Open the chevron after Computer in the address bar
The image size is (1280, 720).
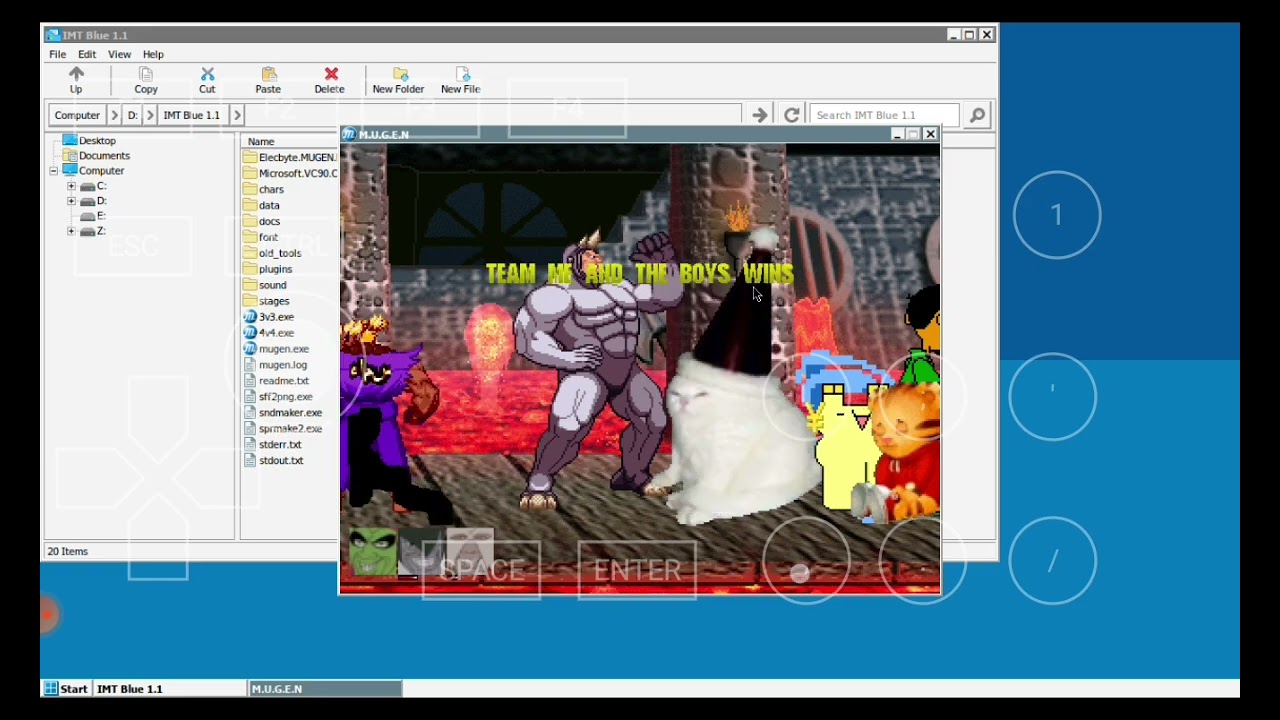click(114, 115)
